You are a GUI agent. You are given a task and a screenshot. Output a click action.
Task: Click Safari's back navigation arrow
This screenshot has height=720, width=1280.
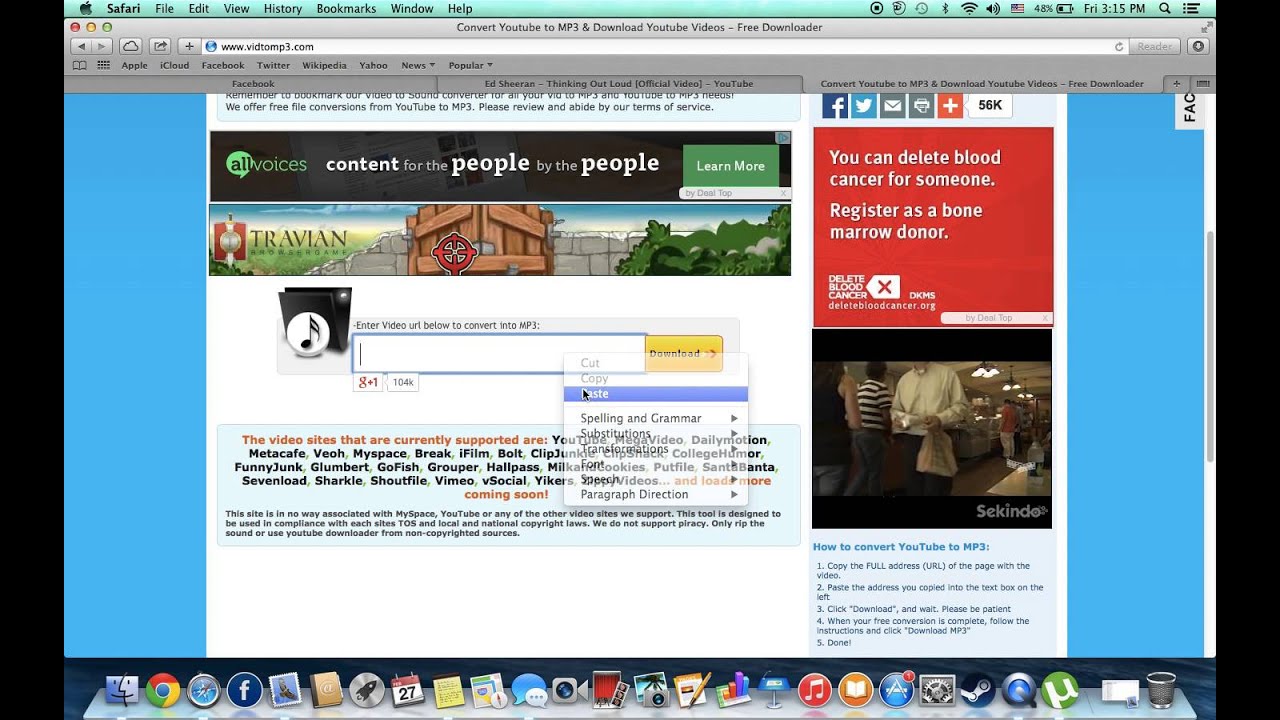(x=81, y=46)
